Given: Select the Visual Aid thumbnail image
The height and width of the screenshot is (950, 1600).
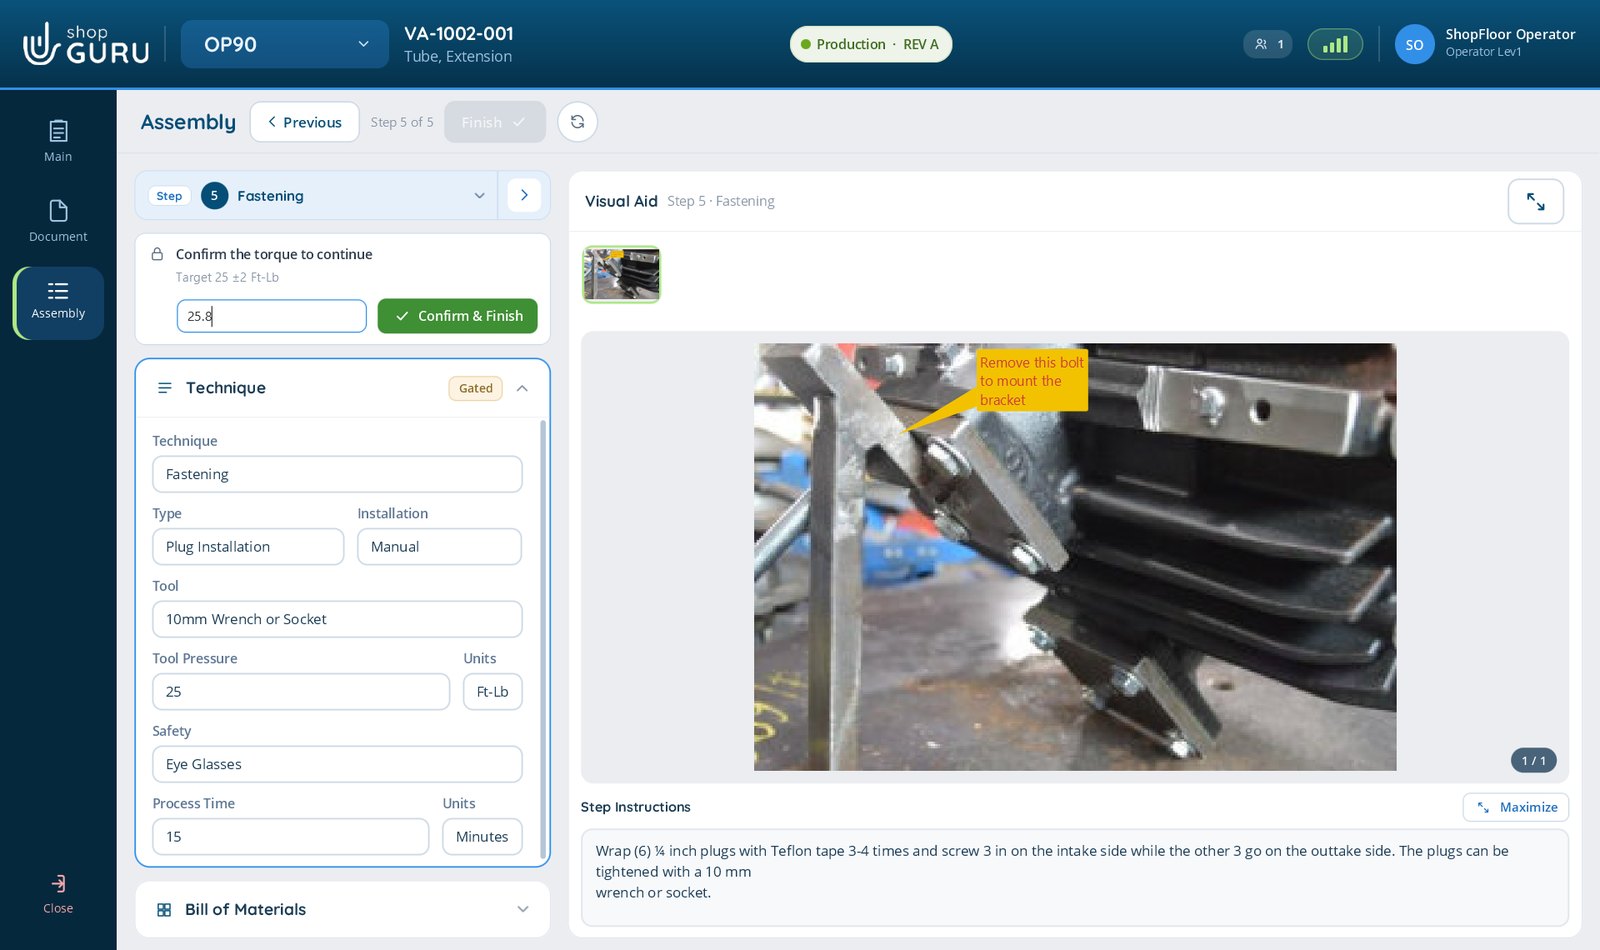Looking at the screenshot, I should coord(621,274).
